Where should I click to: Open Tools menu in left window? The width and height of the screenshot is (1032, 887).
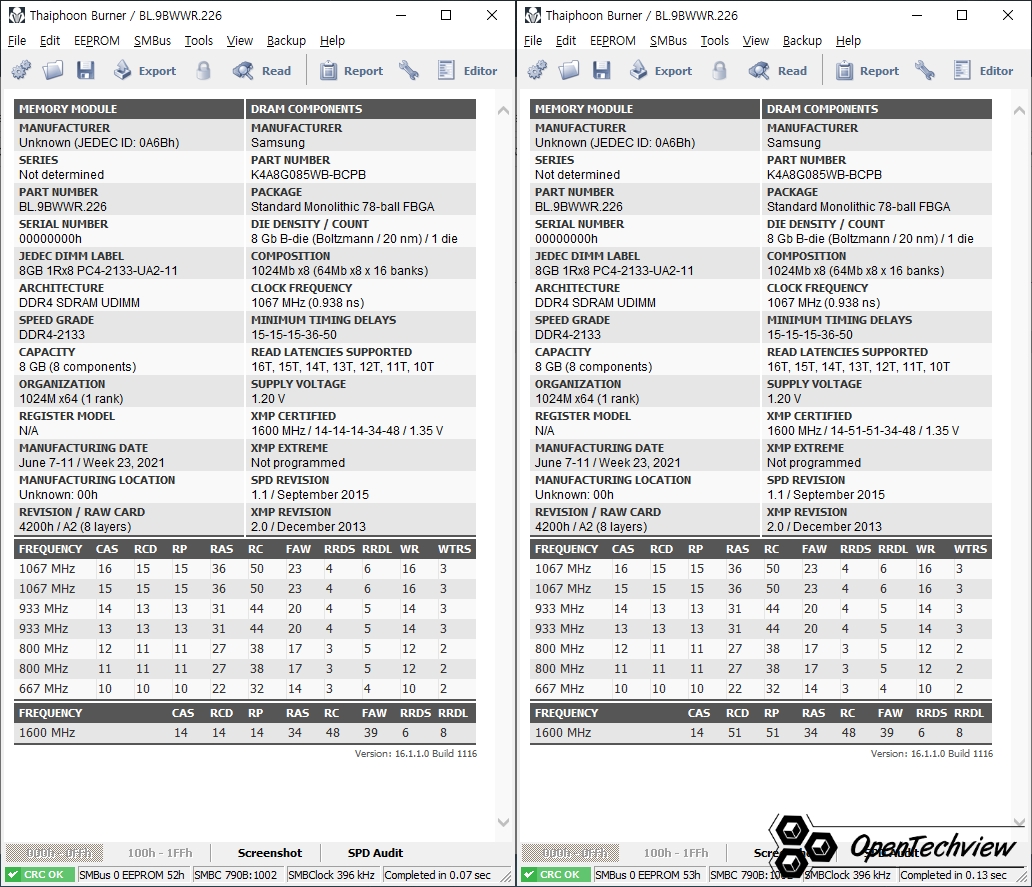pyautogui.click(x=198, y=40)
